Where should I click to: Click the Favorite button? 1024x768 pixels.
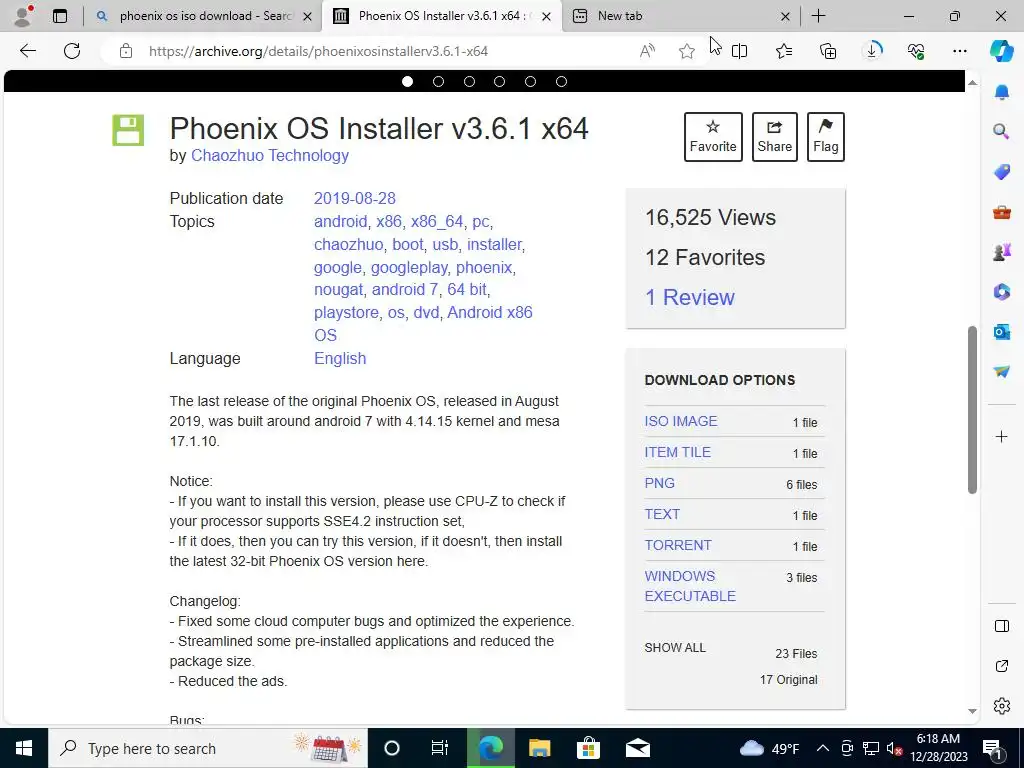click(x=713, y=136)
